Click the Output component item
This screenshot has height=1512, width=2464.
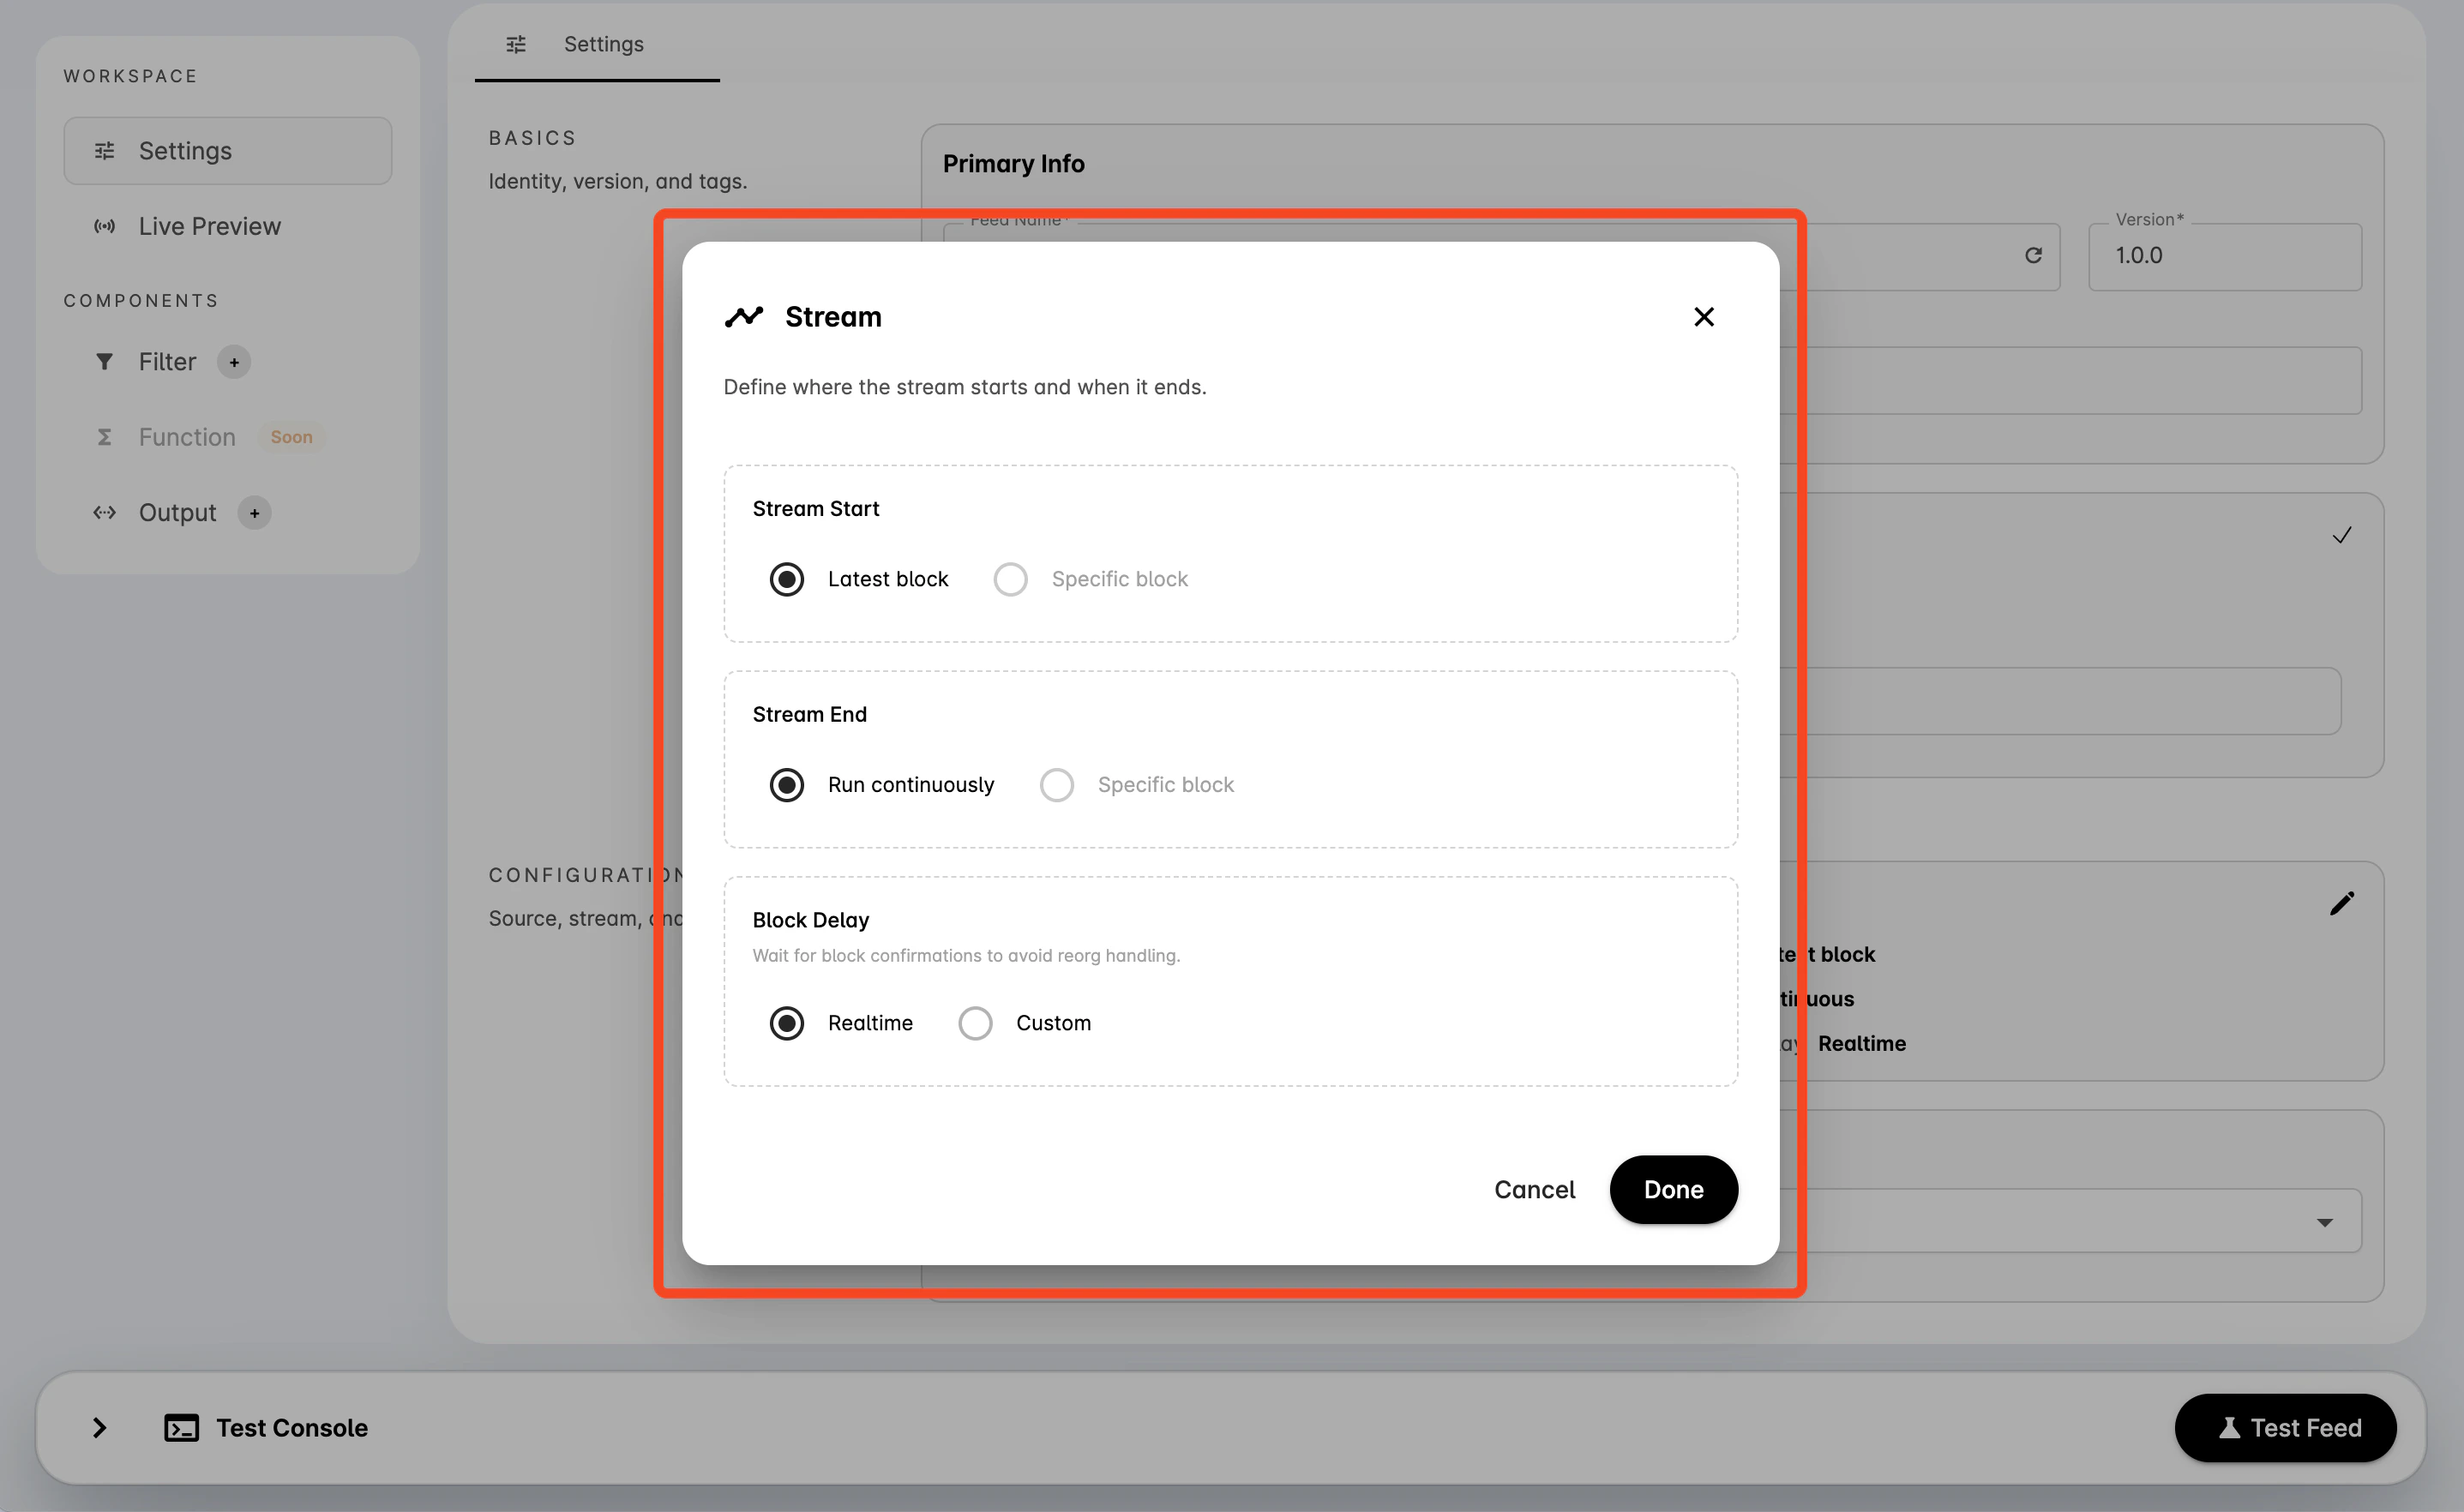pos(177,513)
